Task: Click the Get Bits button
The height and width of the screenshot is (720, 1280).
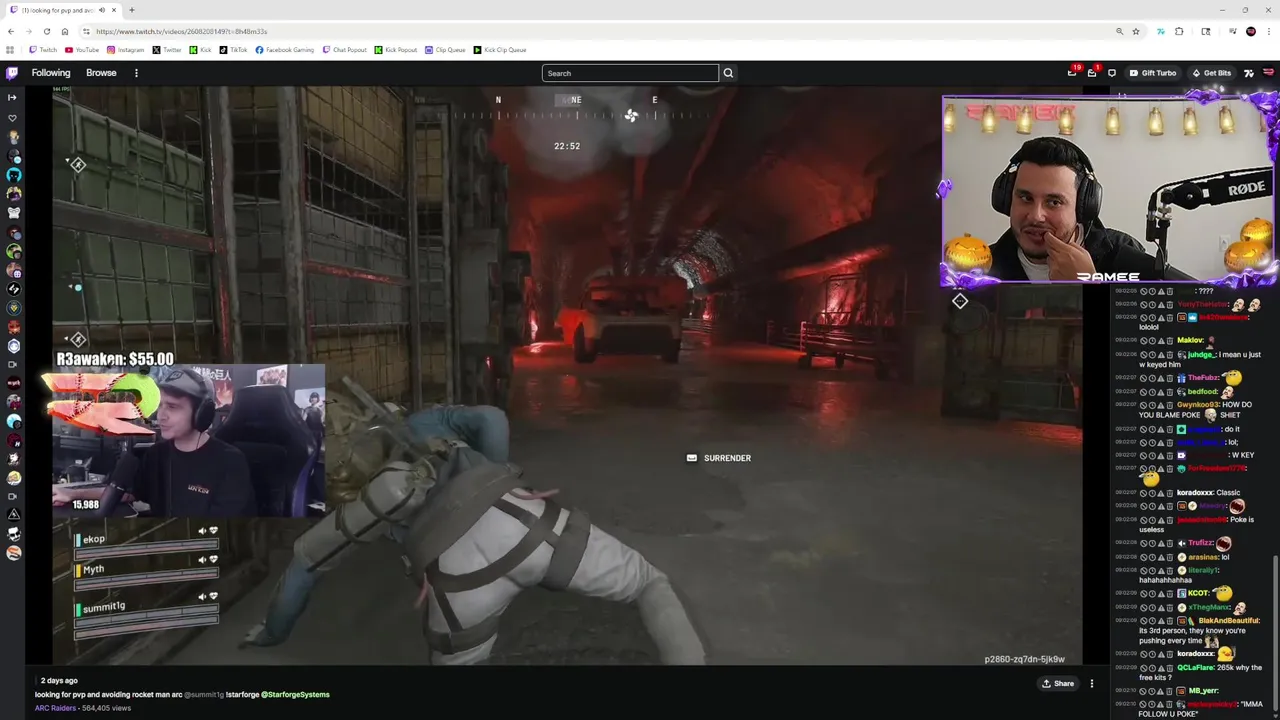Action: (1211, 73)
